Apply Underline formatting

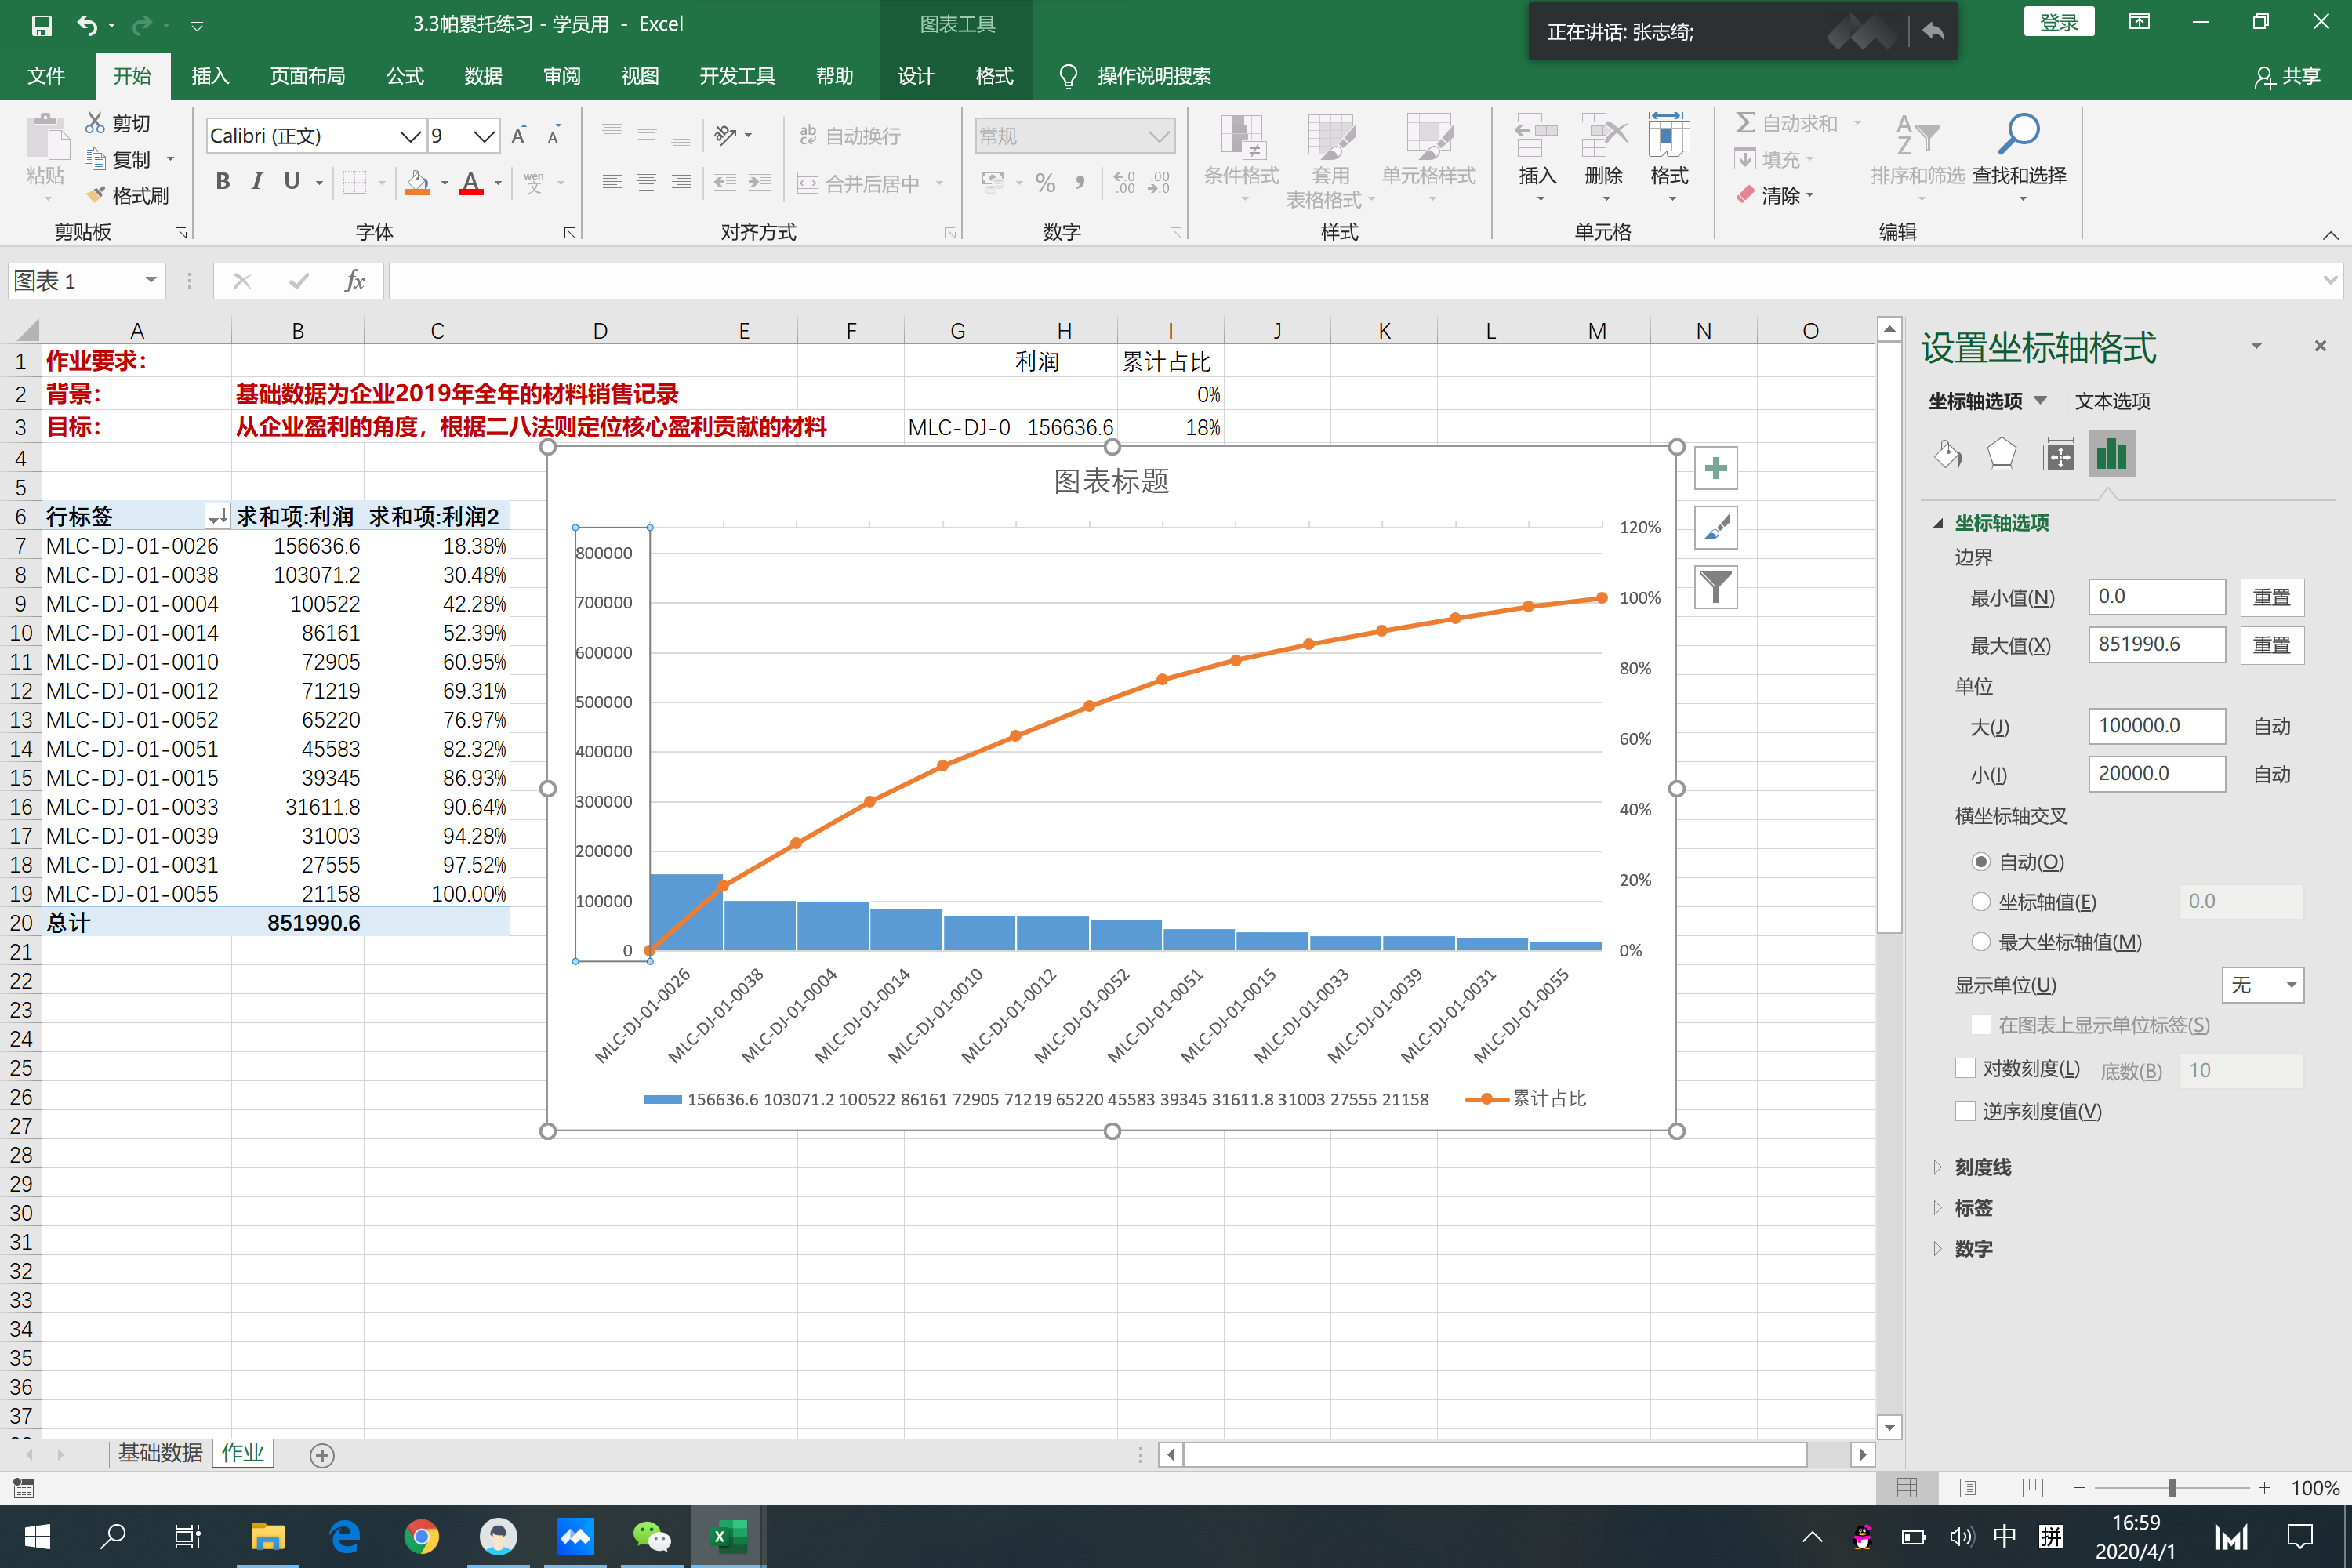pyautogui.click(x=292, y=181)
